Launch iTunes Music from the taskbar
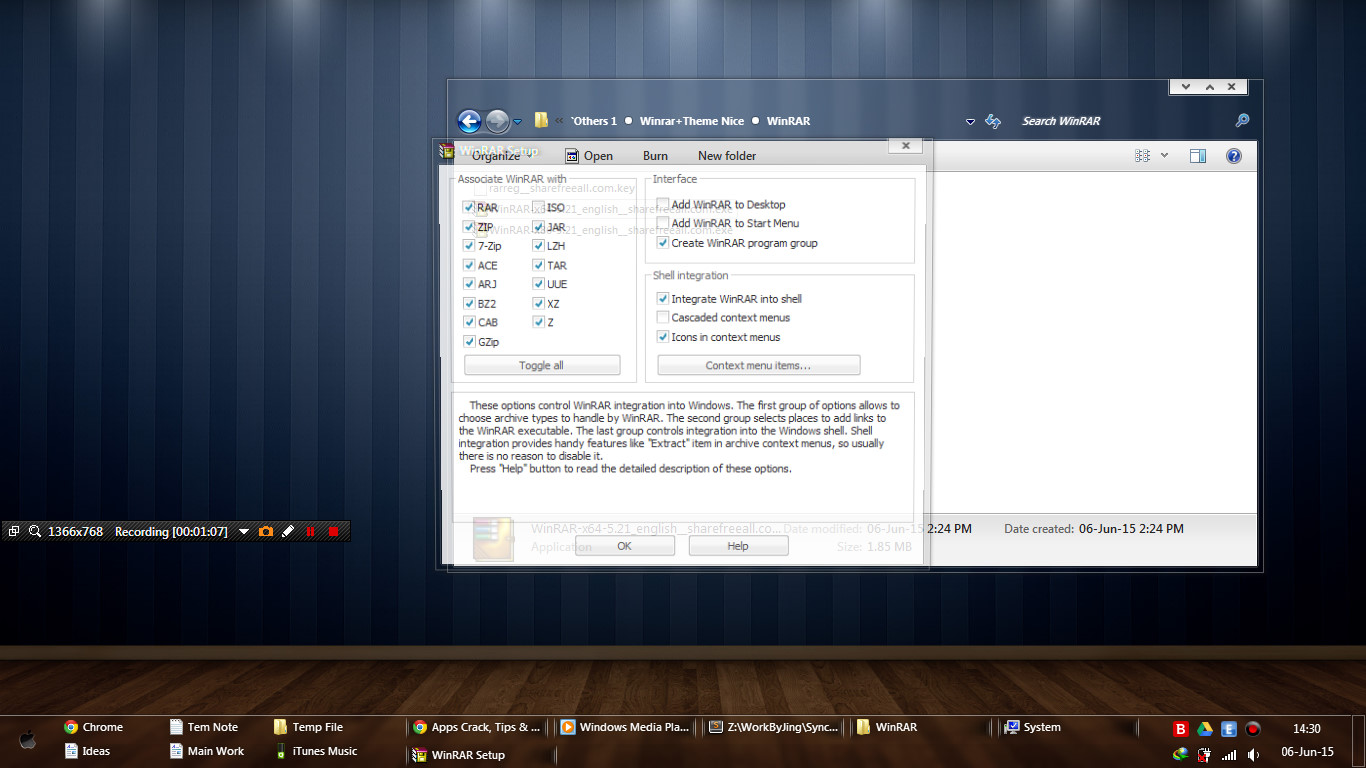This screenshot has width=1366, height=768. [x=316, y=751]
